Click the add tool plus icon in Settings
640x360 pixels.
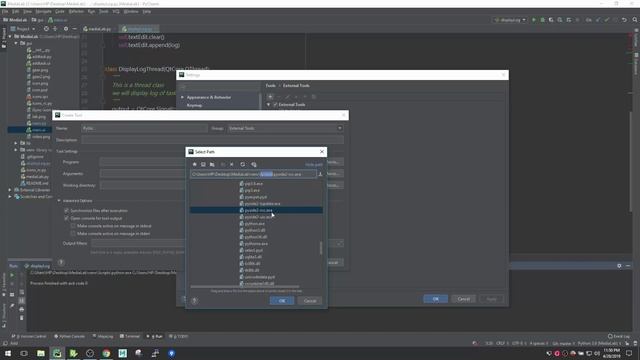pyautogui.click(x=270, y=97)
